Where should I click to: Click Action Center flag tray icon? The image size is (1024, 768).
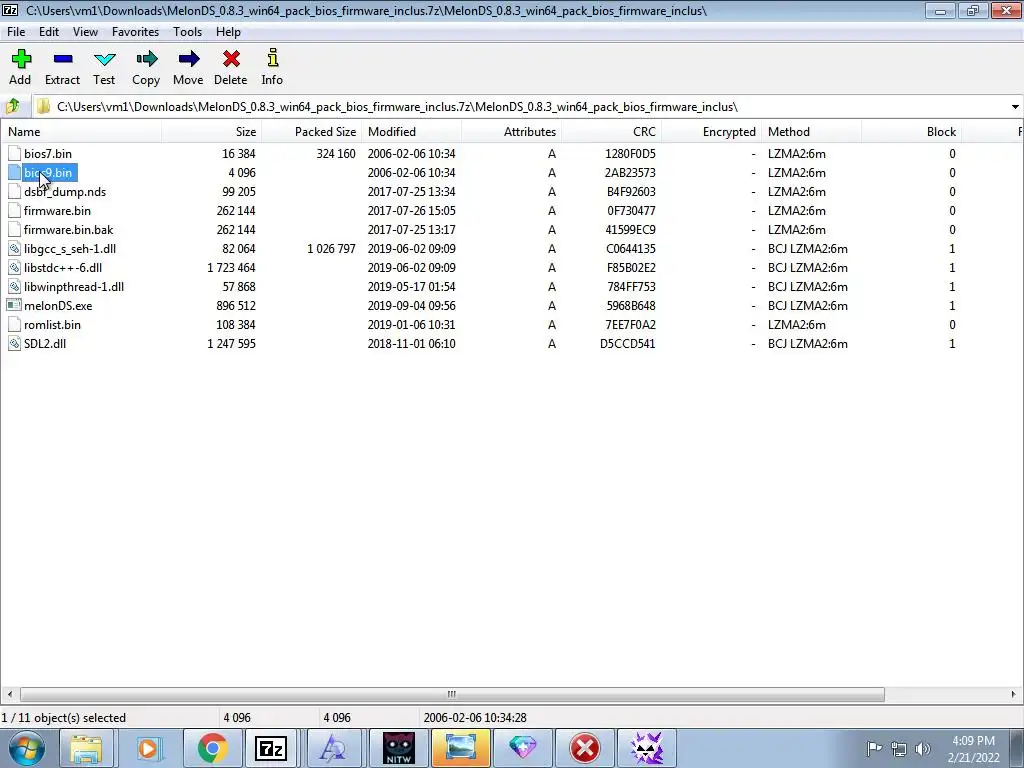coord(874,748)
